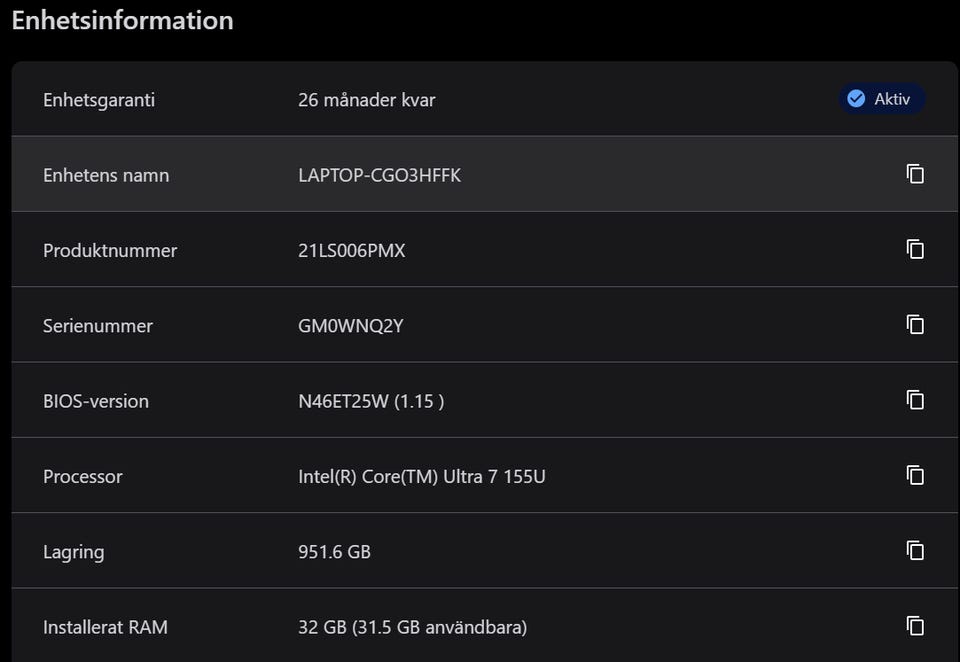Click the 951.6 GB storage value

point(334,551)
